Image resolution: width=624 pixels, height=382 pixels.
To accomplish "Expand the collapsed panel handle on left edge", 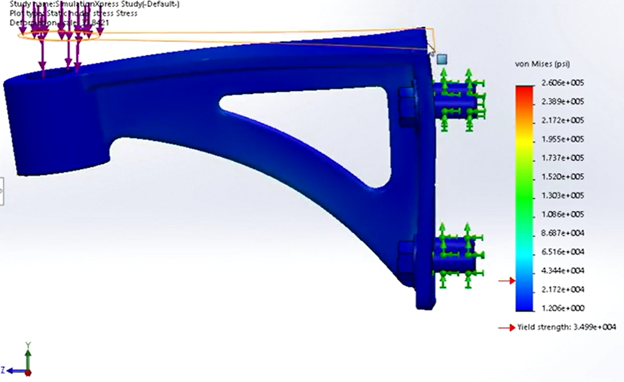I will point(2,191).
